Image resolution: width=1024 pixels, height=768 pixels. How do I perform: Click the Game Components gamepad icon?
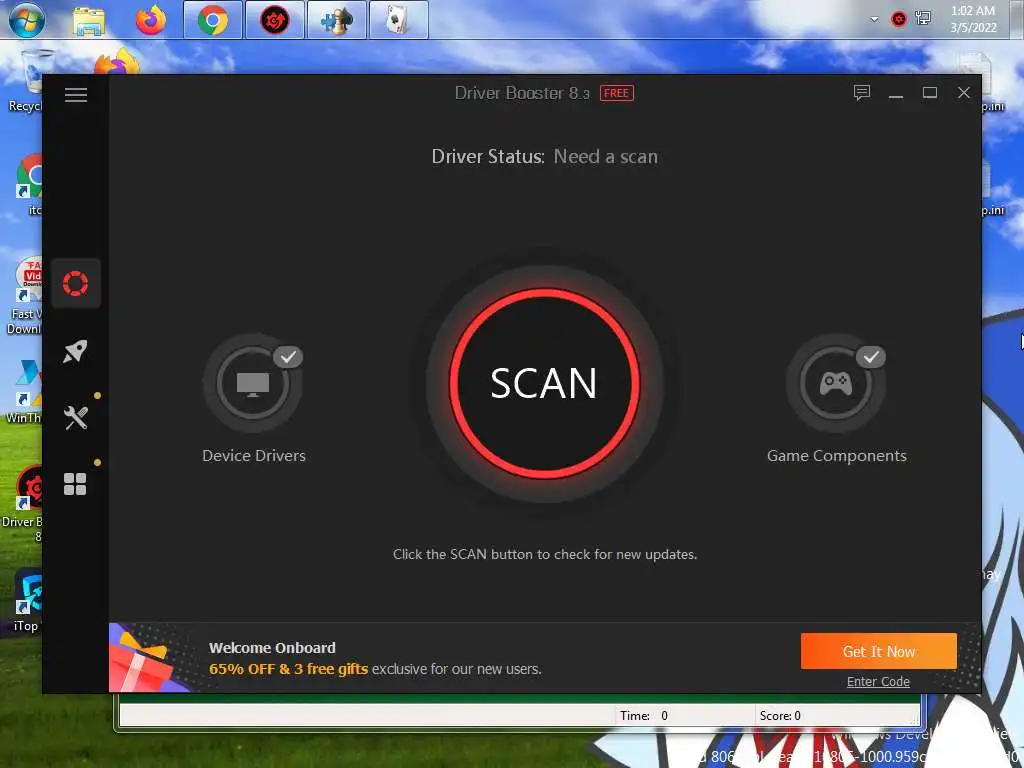835,383
